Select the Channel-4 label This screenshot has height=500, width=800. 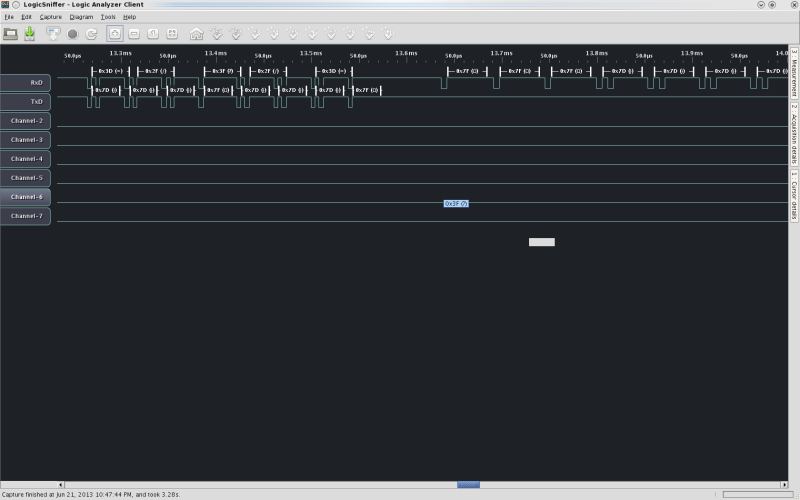pos(25,159)
